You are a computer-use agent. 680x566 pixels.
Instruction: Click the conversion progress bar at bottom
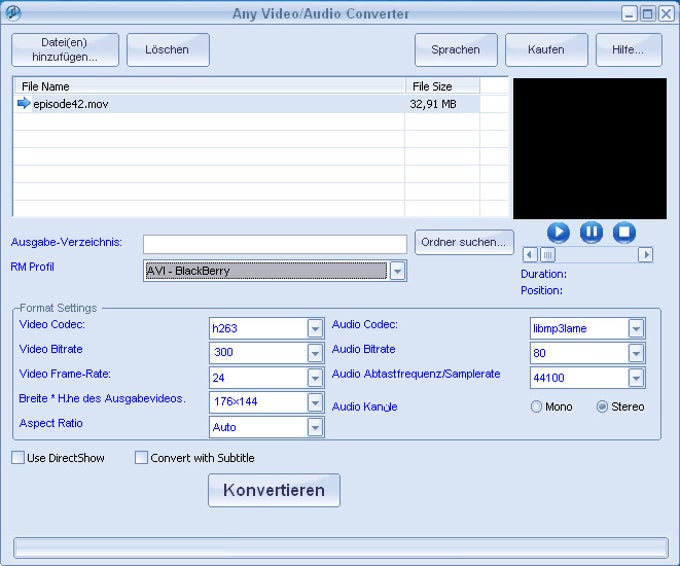click(x=341, y=547)
